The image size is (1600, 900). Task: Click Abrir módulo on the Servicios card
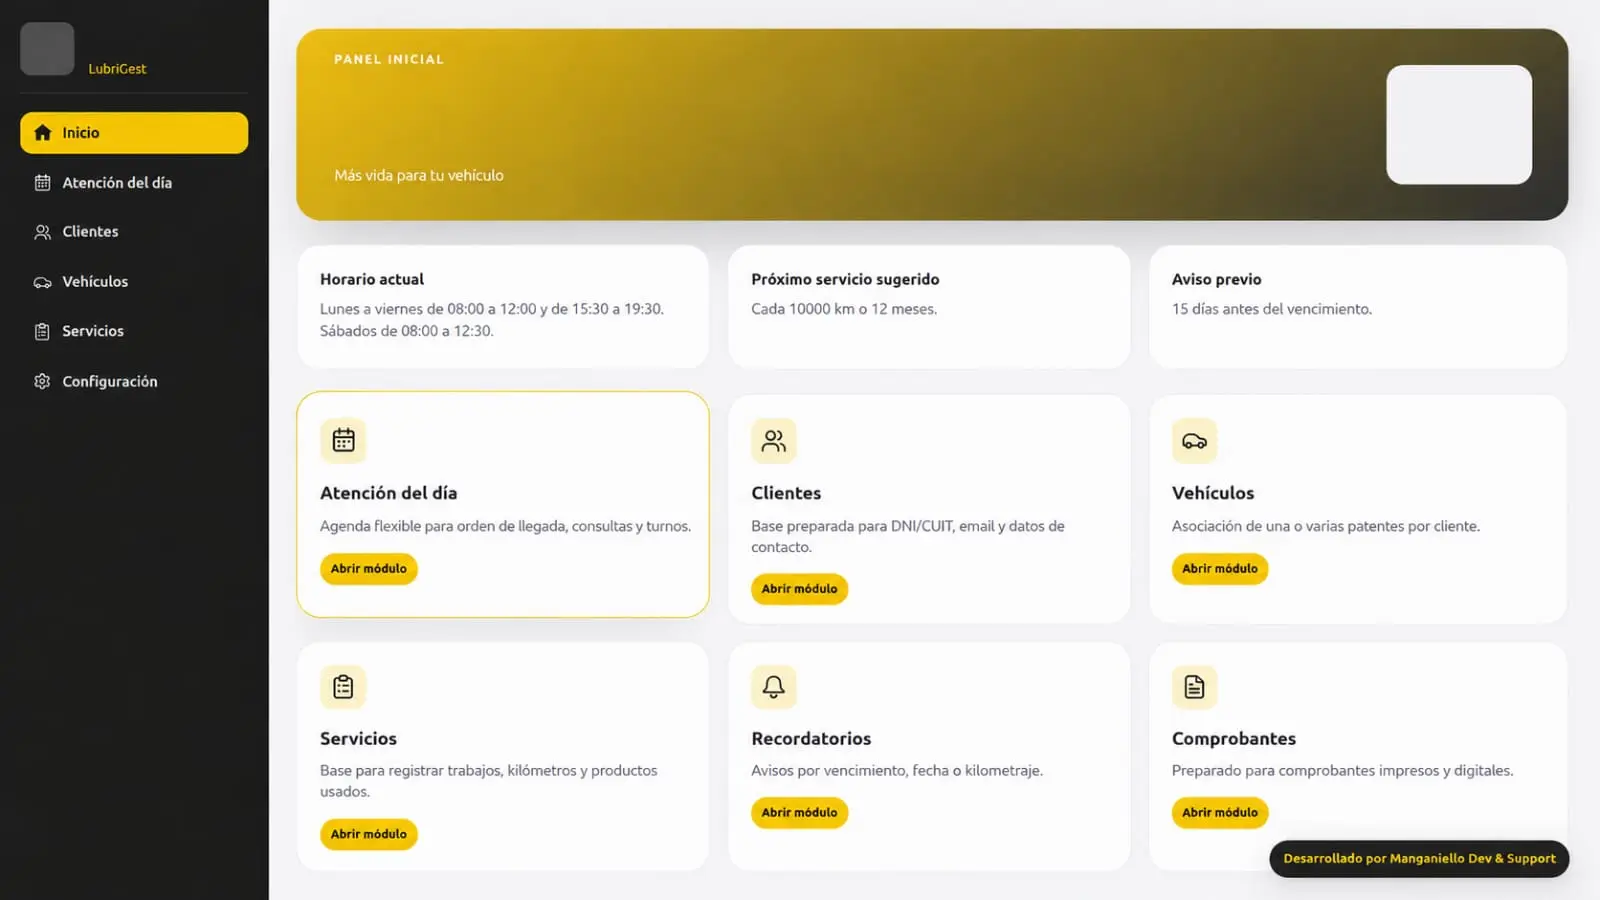369,834
